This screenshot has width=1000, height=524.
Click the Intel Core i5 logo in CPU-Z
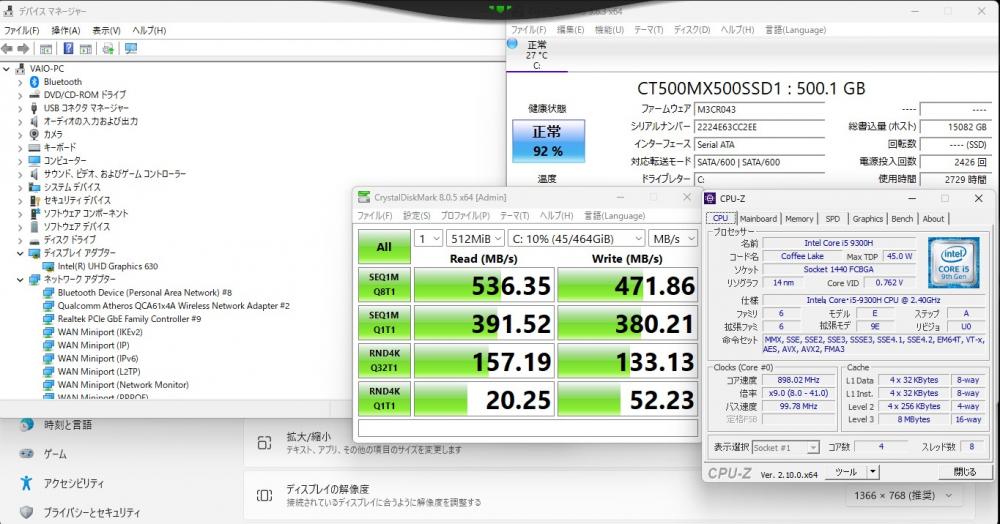click(953, 262)
